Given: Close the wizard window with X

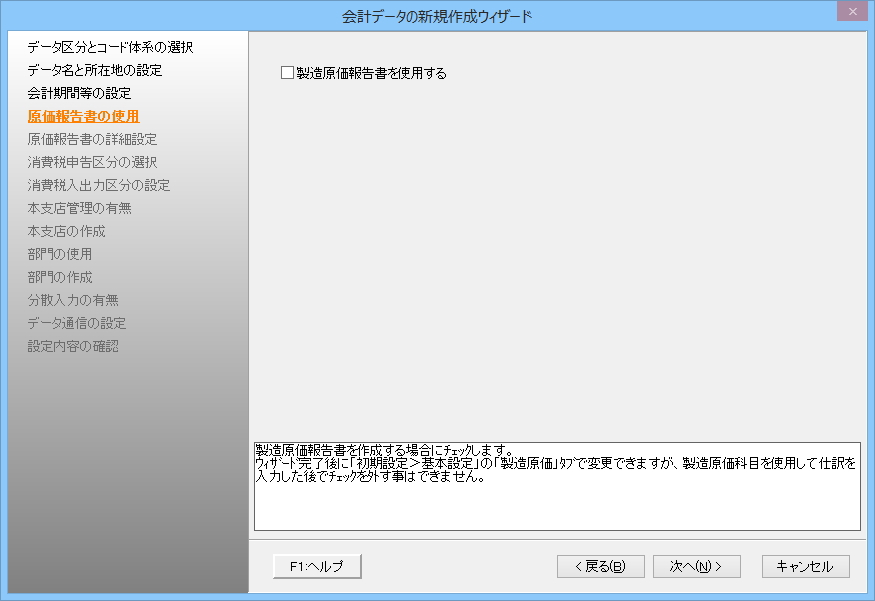Looking at the screenshot, I should [x=852, y=11].
